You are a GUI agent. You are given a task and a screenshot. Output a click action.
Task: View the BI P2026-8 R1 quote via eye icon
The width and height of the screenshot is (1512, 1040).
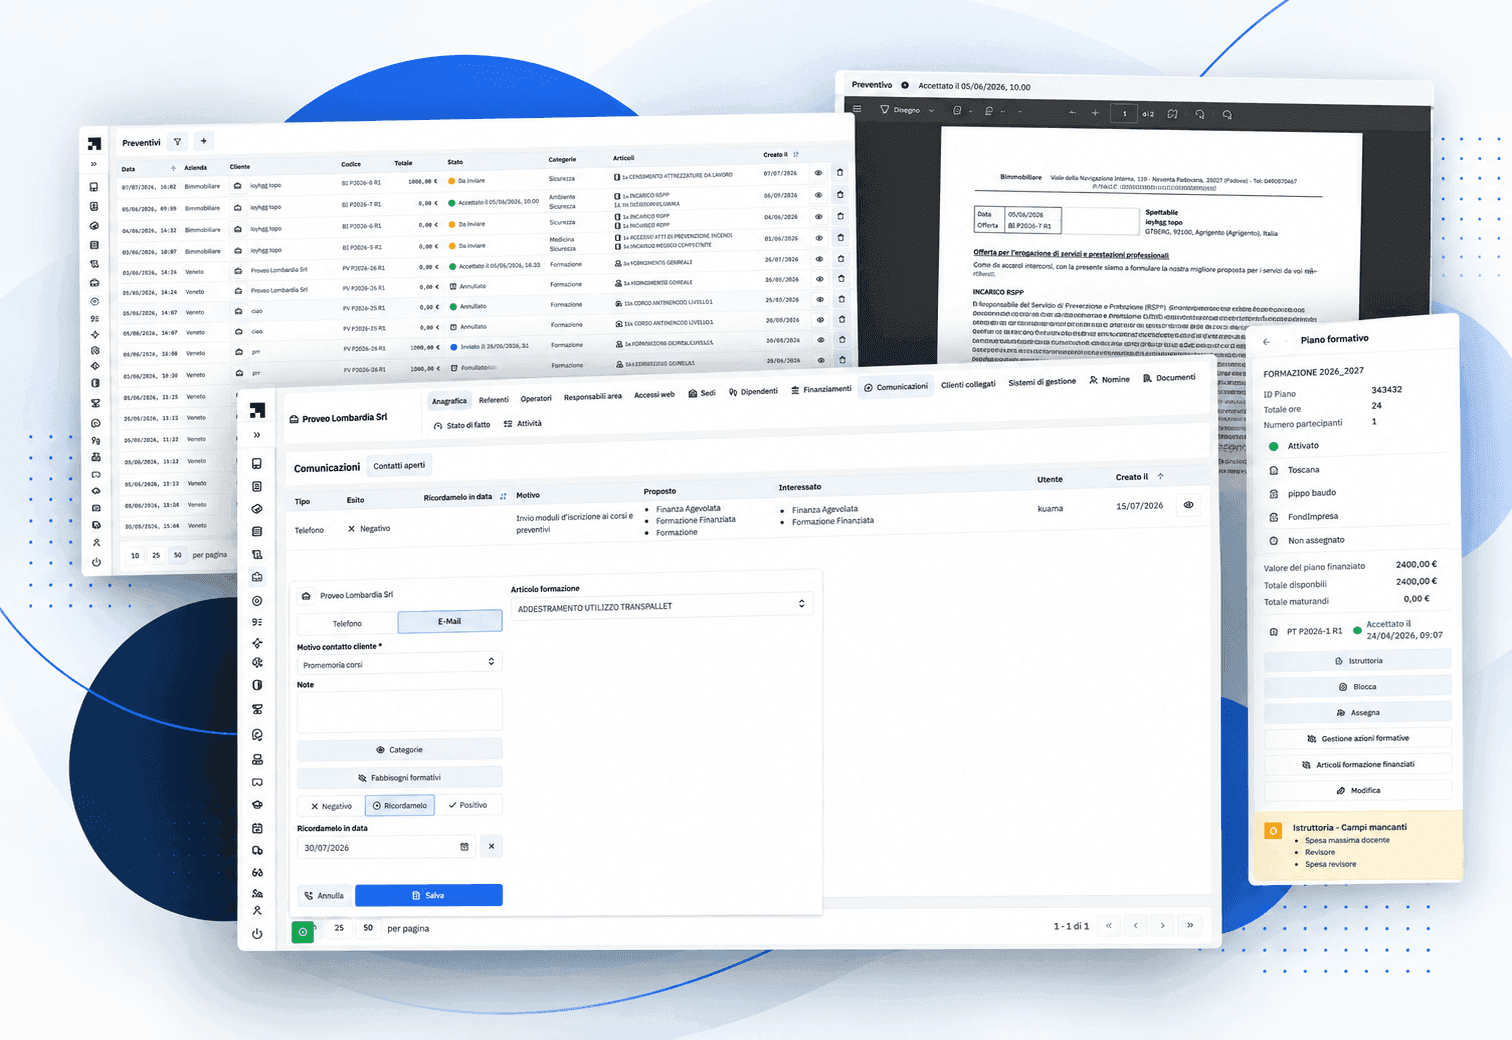point(818,173)
